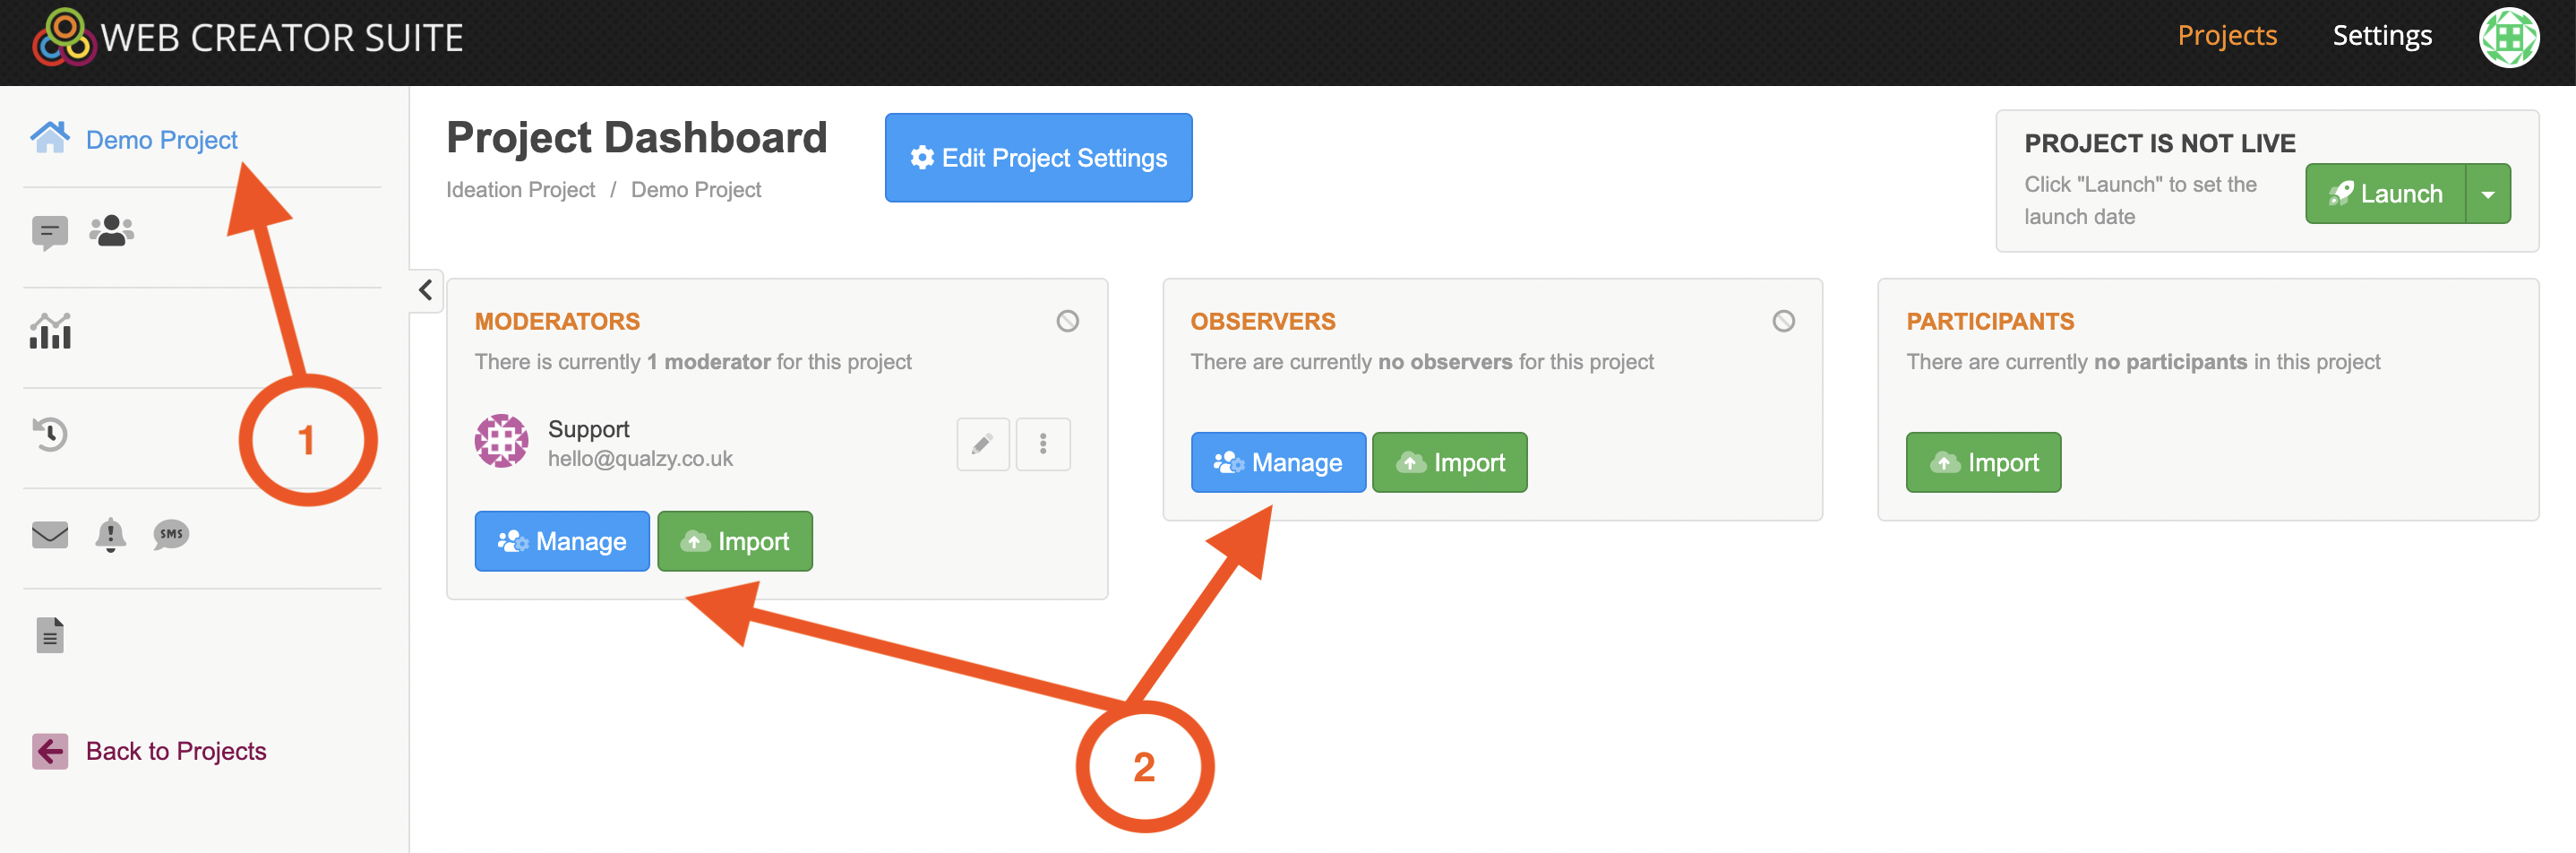Toggle the Moderators panel disable icon
This screenshot has width=2576, height=853.
(x=1067, y=321)
